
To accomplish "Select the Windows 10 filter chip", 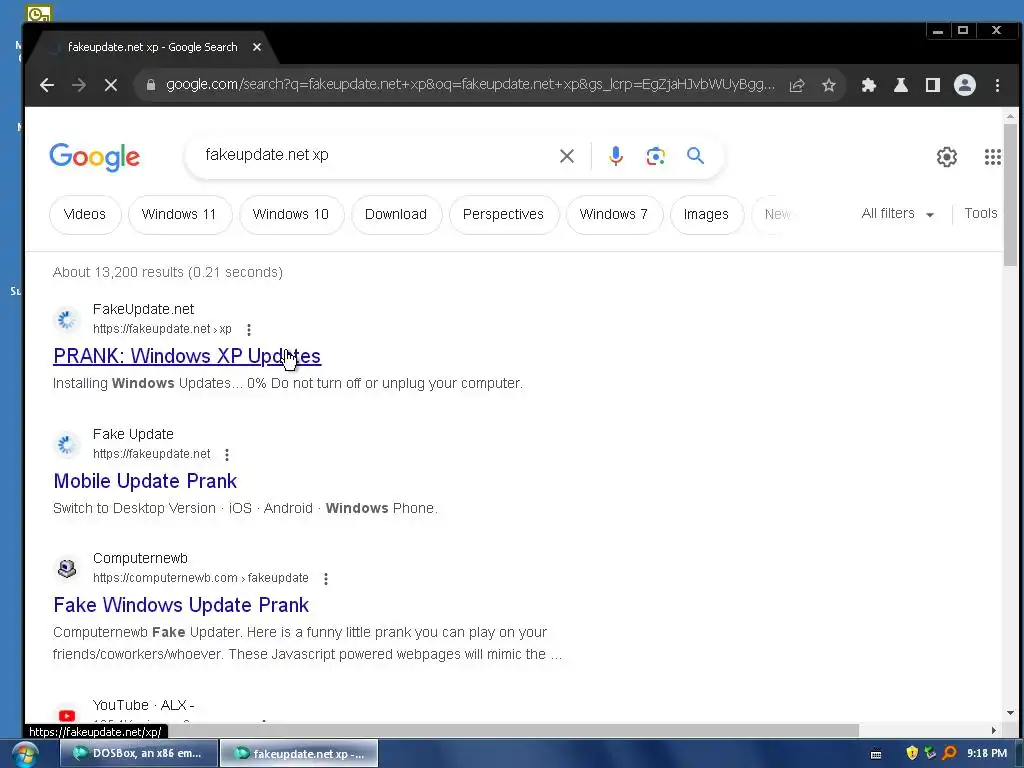I will (291, 214).
